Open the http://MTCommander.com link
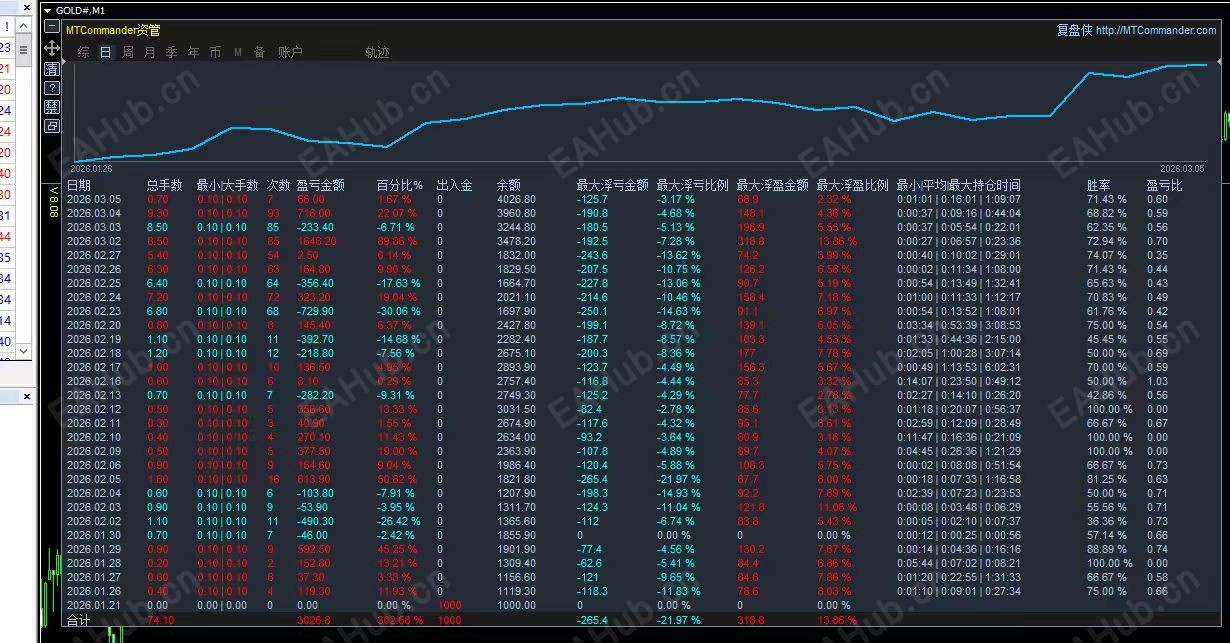Screen dimensions: 1230x643 (x=1156, y=30)
